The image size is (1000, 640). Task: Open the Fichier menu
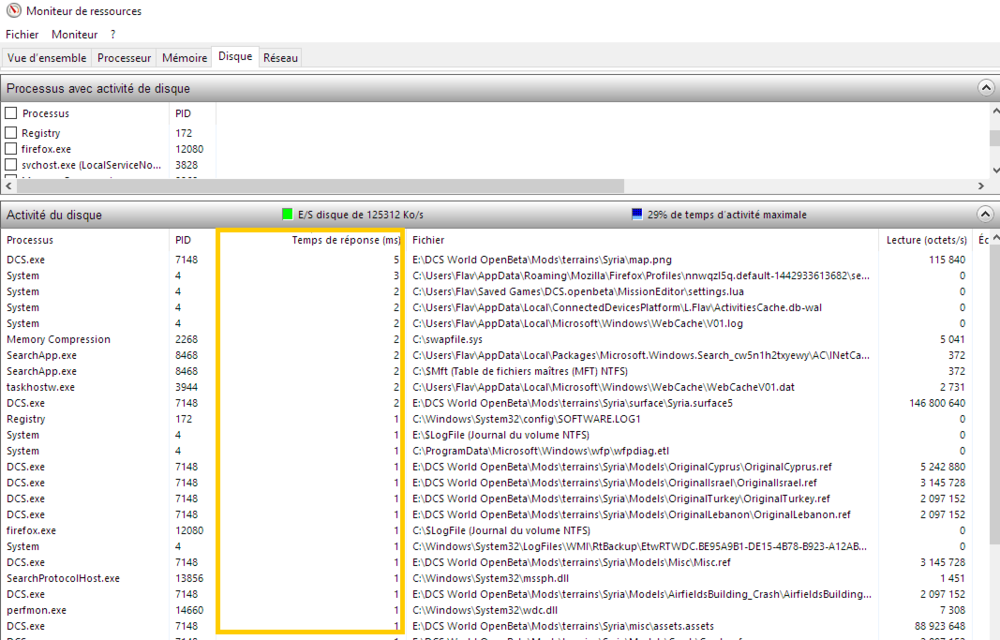(22, 34)
